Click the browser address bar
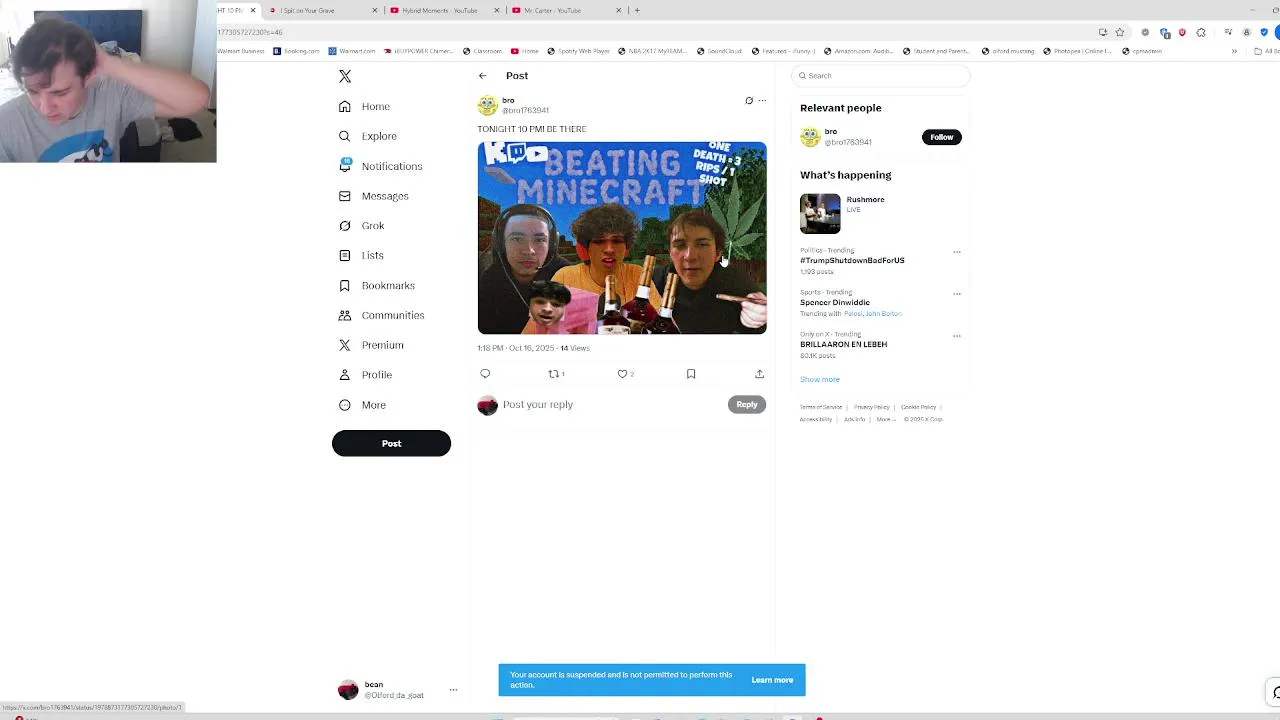This screenshot has width=1280, height=720. 650,32
